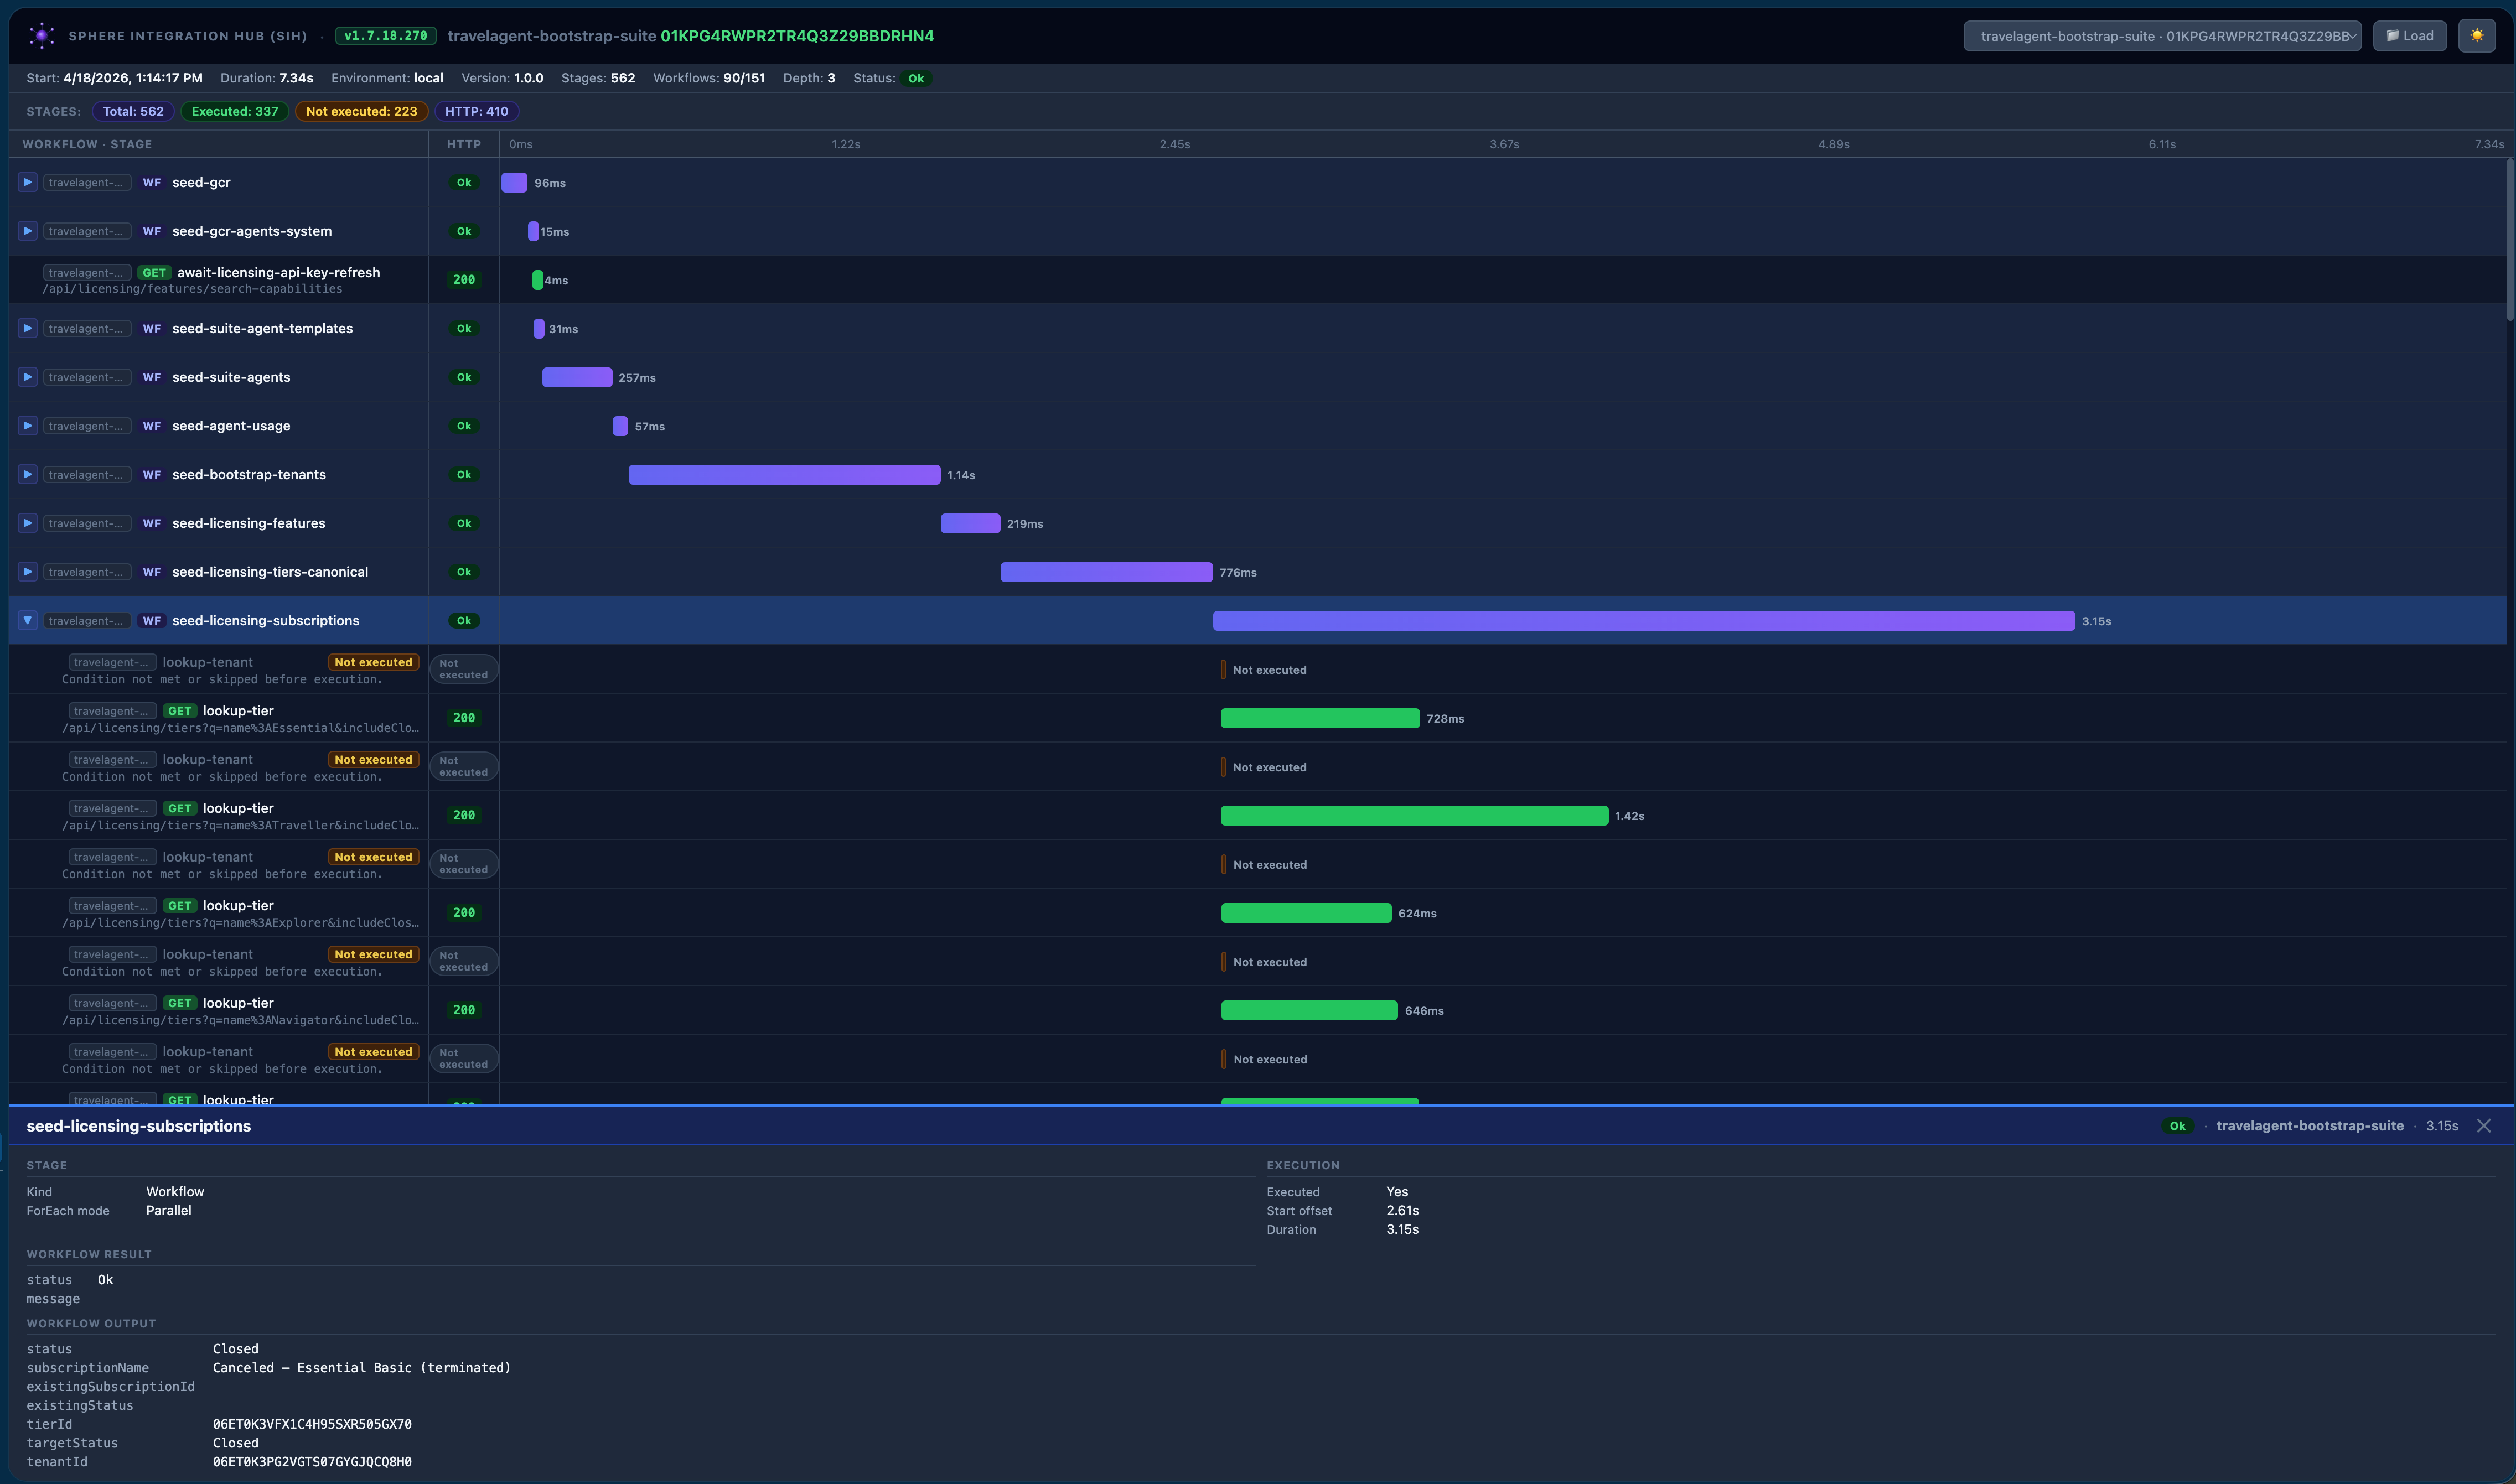Open the travelagent-bootstrap-suite run dropdown
Viewport: 2516px width, 1484px height.
point(2162,36)
